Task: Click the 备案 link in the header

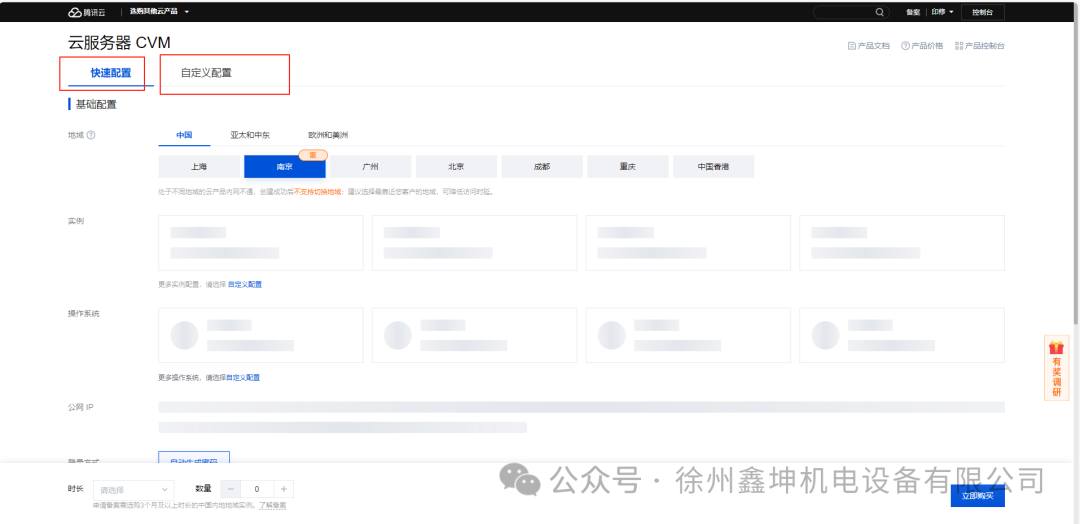Action: point(913,12)
